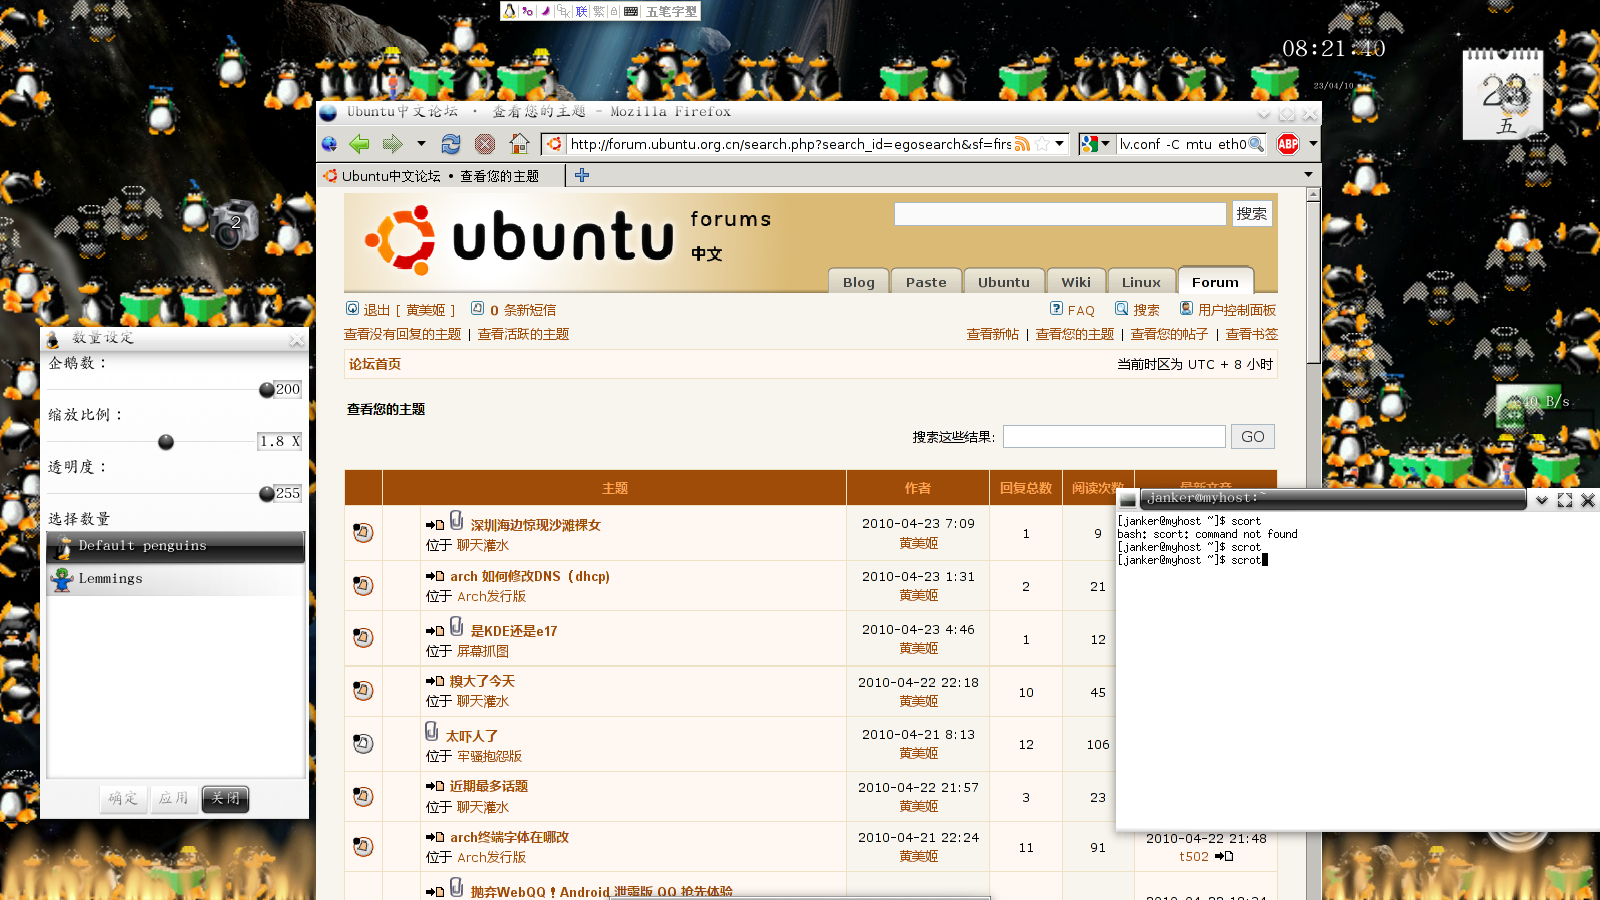Image resolution: width=1600 pixels, height=900 pixels.
Task: Open the search engine selector dropdown
Action: tap(1105, 144)
